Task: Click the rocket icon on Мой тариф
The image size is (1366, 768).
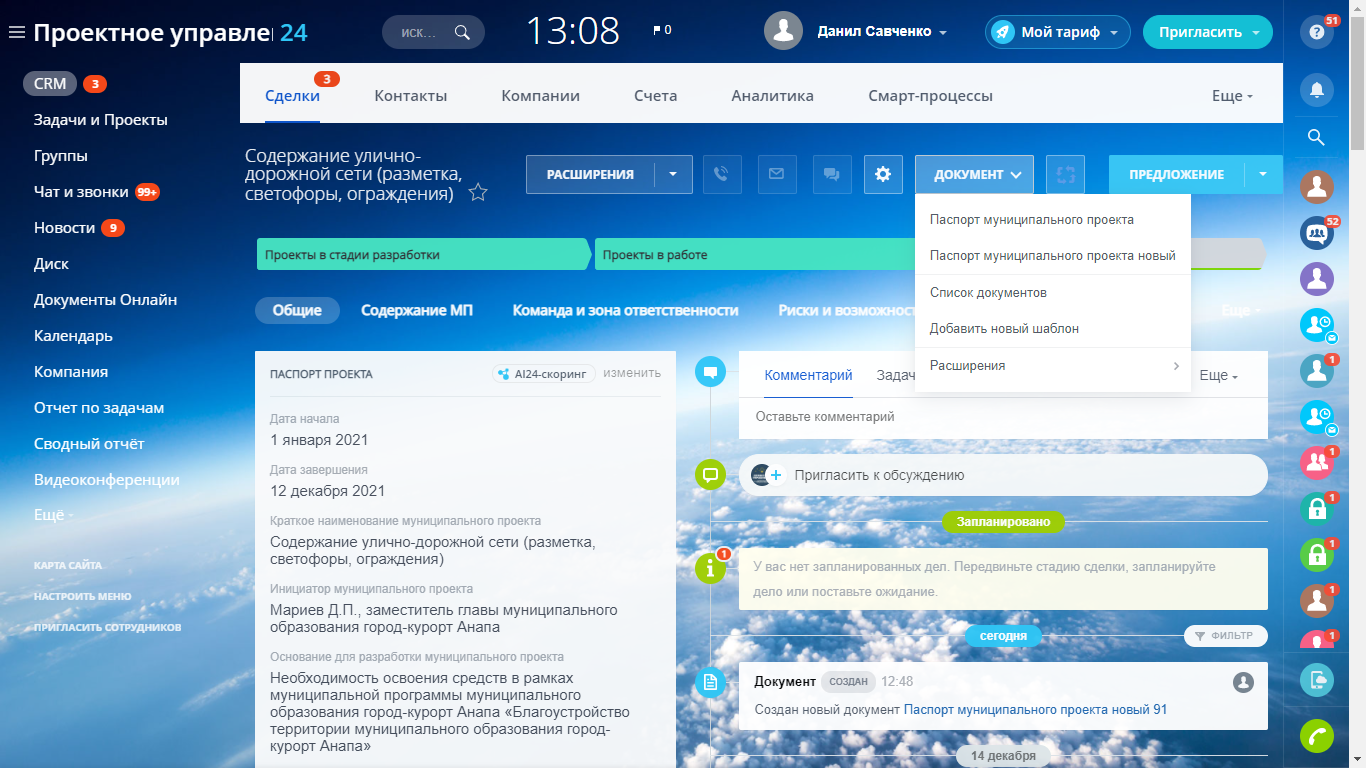Action: [x=1002, y=32]
